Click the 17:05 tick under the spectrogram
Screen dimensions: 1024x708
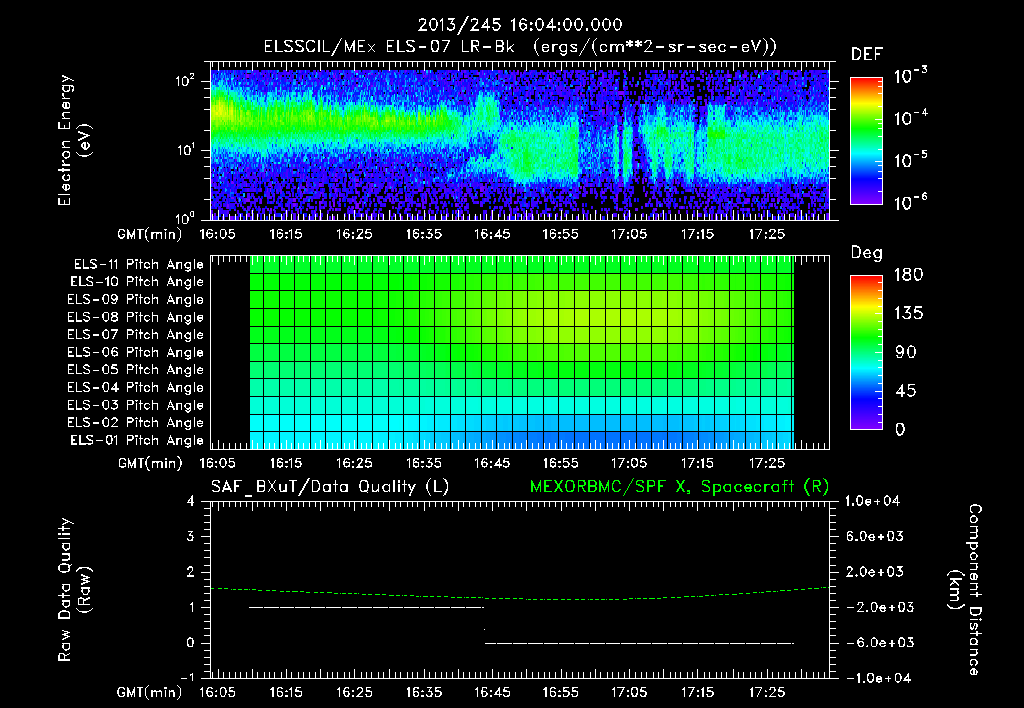tap(629, 234)
